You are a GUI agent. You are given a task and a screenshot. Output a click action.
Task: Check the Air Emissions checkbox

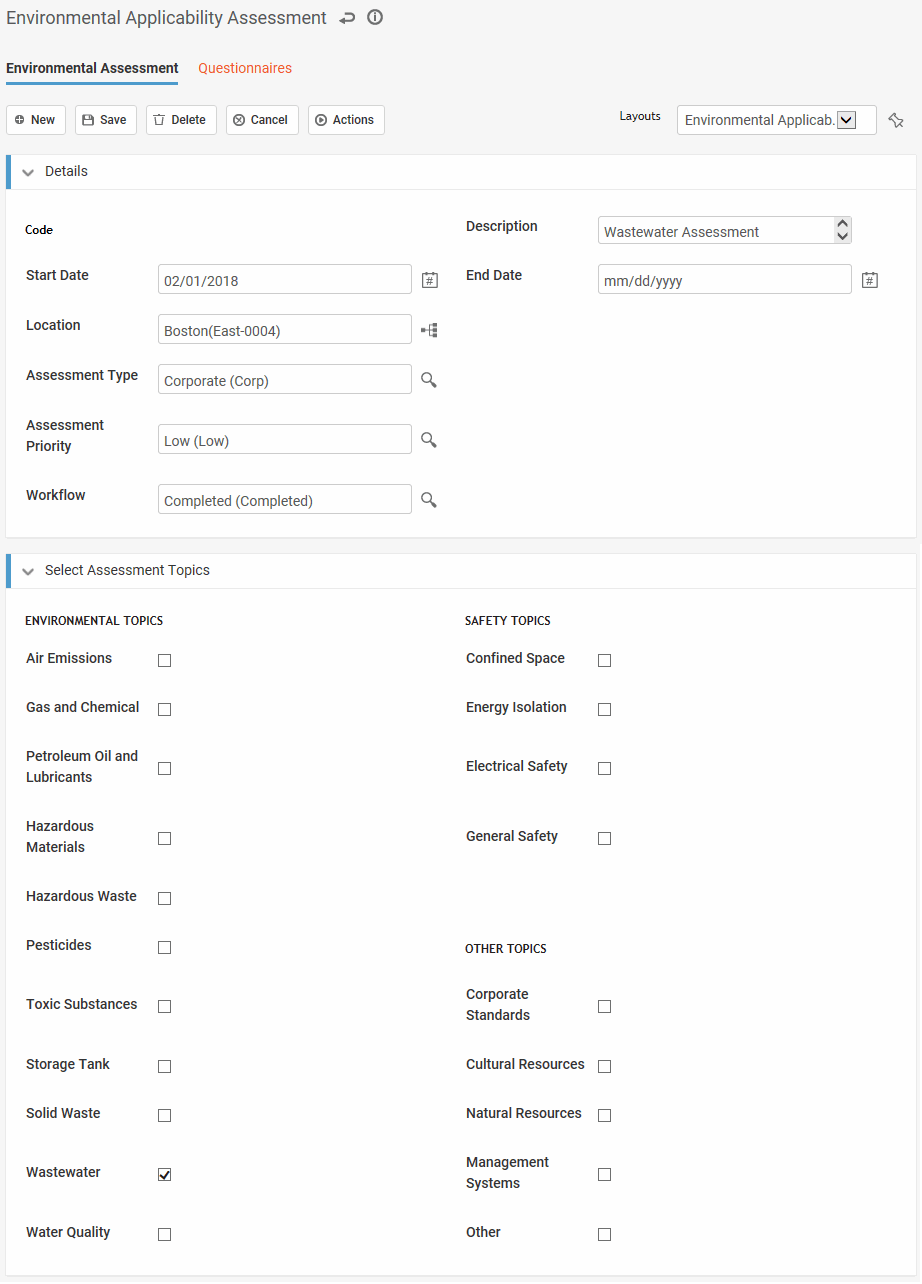click(165, 660)
